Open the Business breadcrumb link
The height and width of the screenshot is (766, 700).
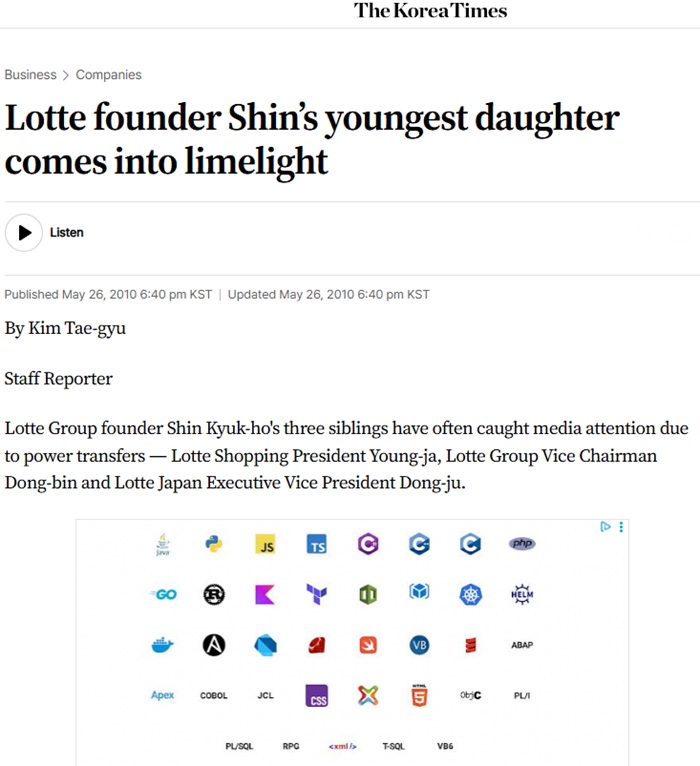click(30, 75)
